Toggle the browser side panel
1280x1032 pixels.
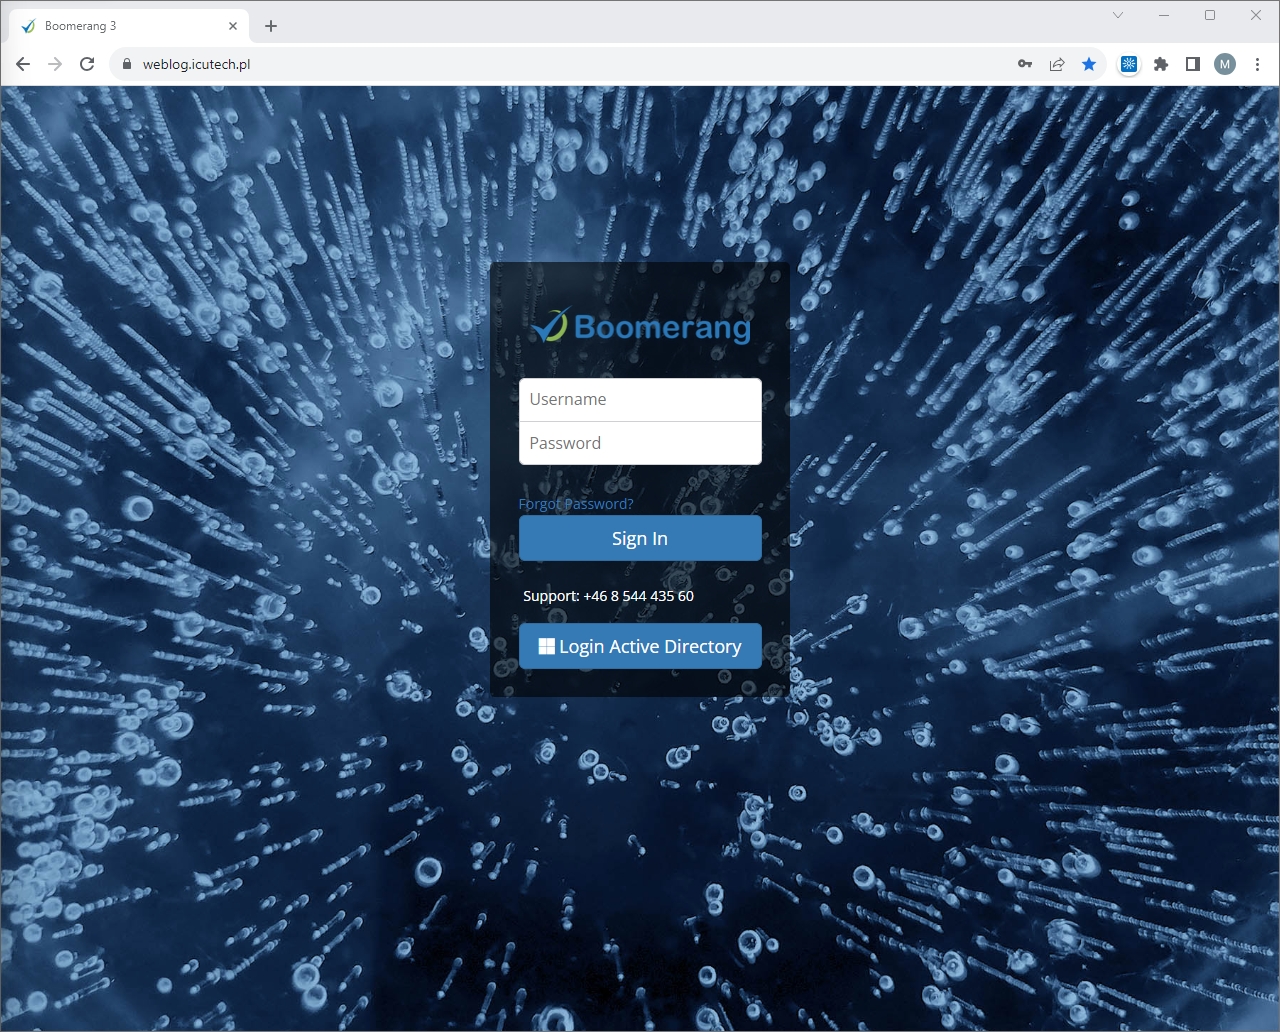[1193, 64]
